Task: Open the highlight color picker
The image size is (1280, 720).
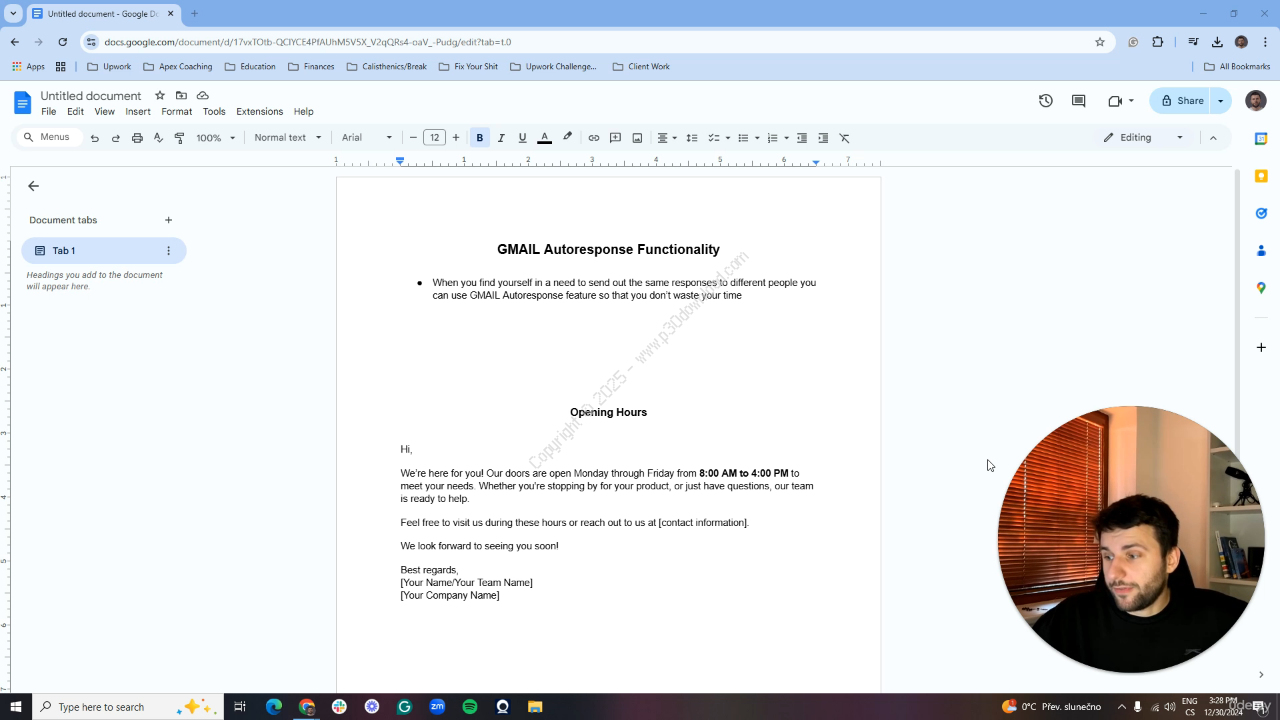Action: click(x=567, y=138)
